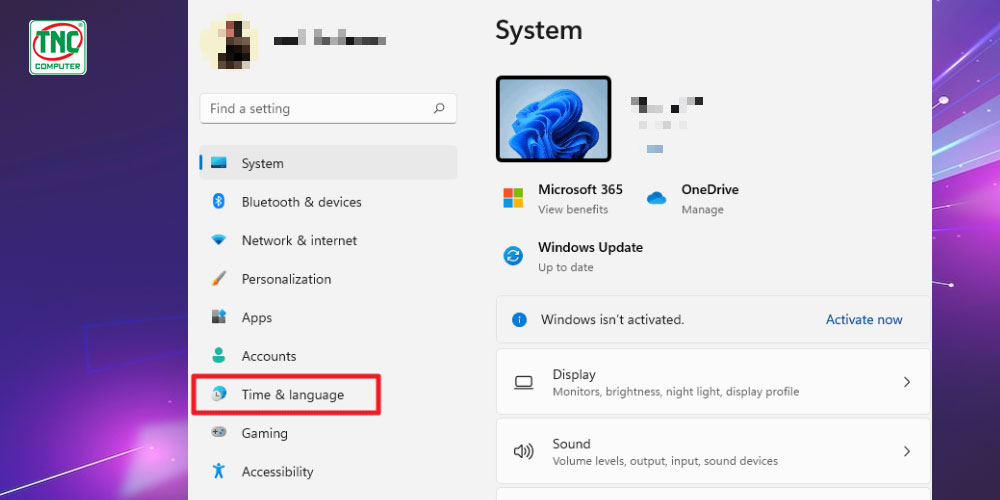This screenshot has width=1000, height=500.
Task: Click the Time & language globe icon
Action: coord(219,394)
